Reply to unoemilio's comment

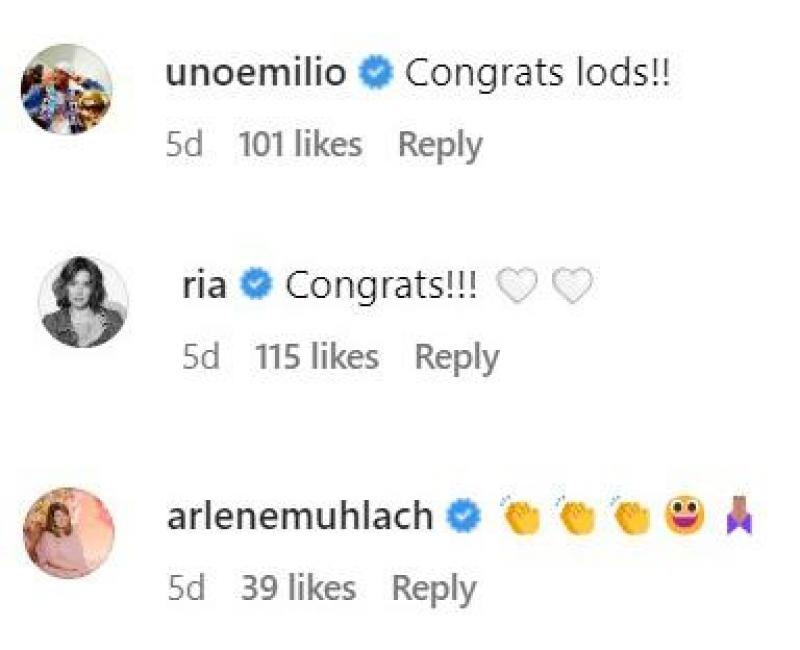[x=440, y=145]
